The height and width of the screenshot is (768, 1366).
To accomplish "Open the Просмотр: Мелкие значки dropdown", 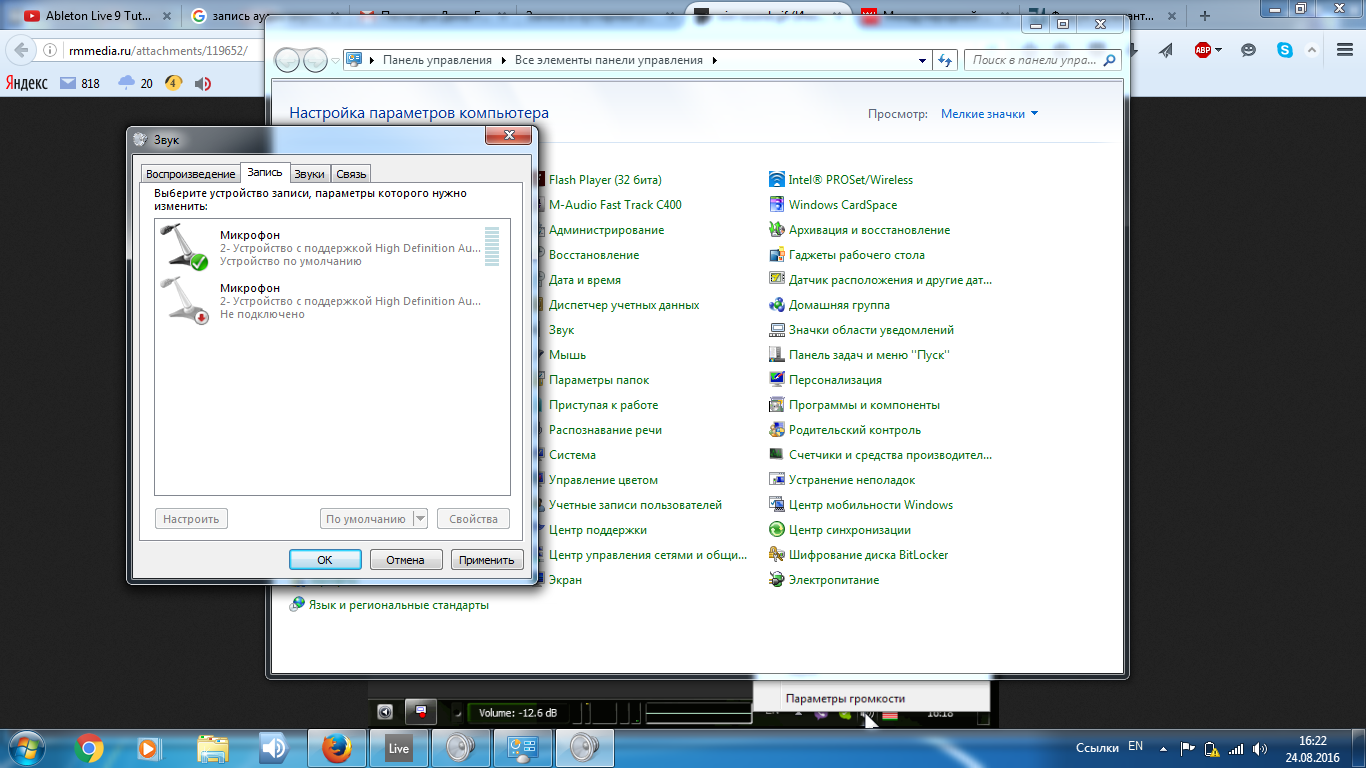I will click(x=989, y=114).
